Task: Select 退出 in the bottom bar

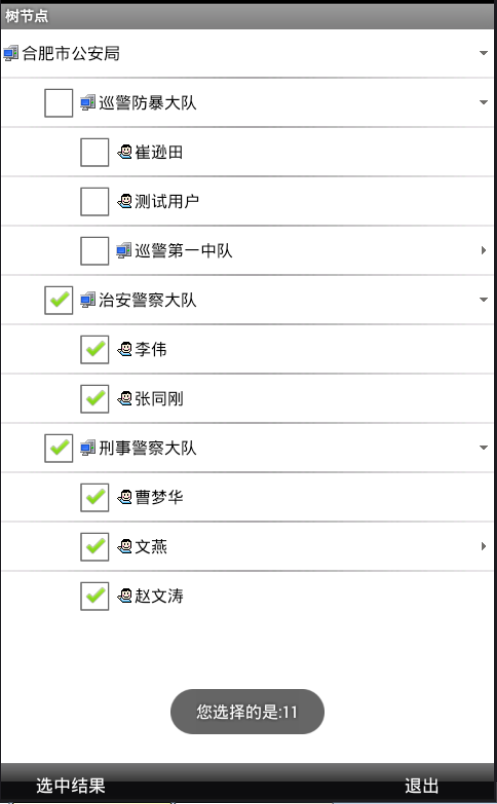Action: click(x=422, y=786)
